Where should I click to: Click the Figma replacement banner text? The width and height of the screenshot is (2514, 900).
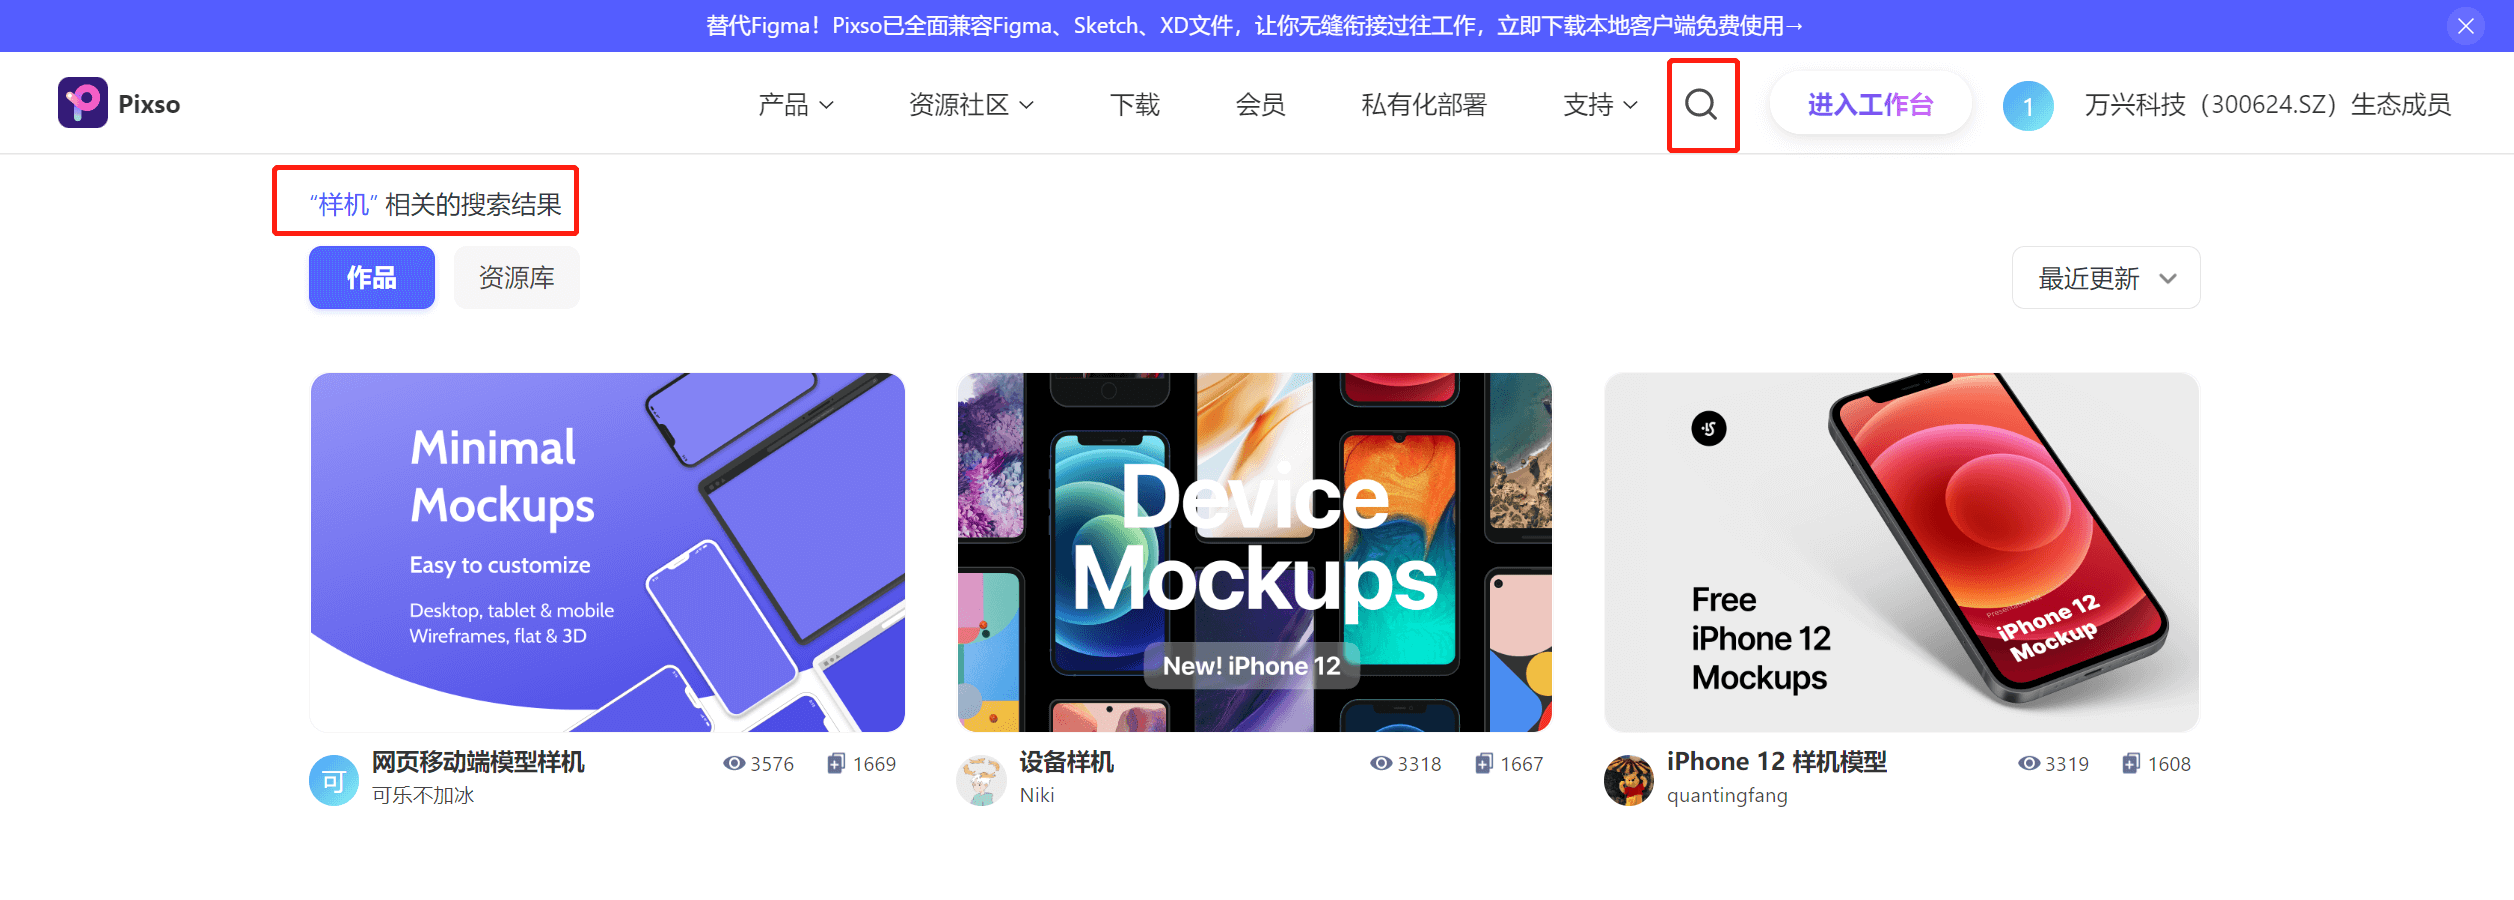[x=1255, y=26]
